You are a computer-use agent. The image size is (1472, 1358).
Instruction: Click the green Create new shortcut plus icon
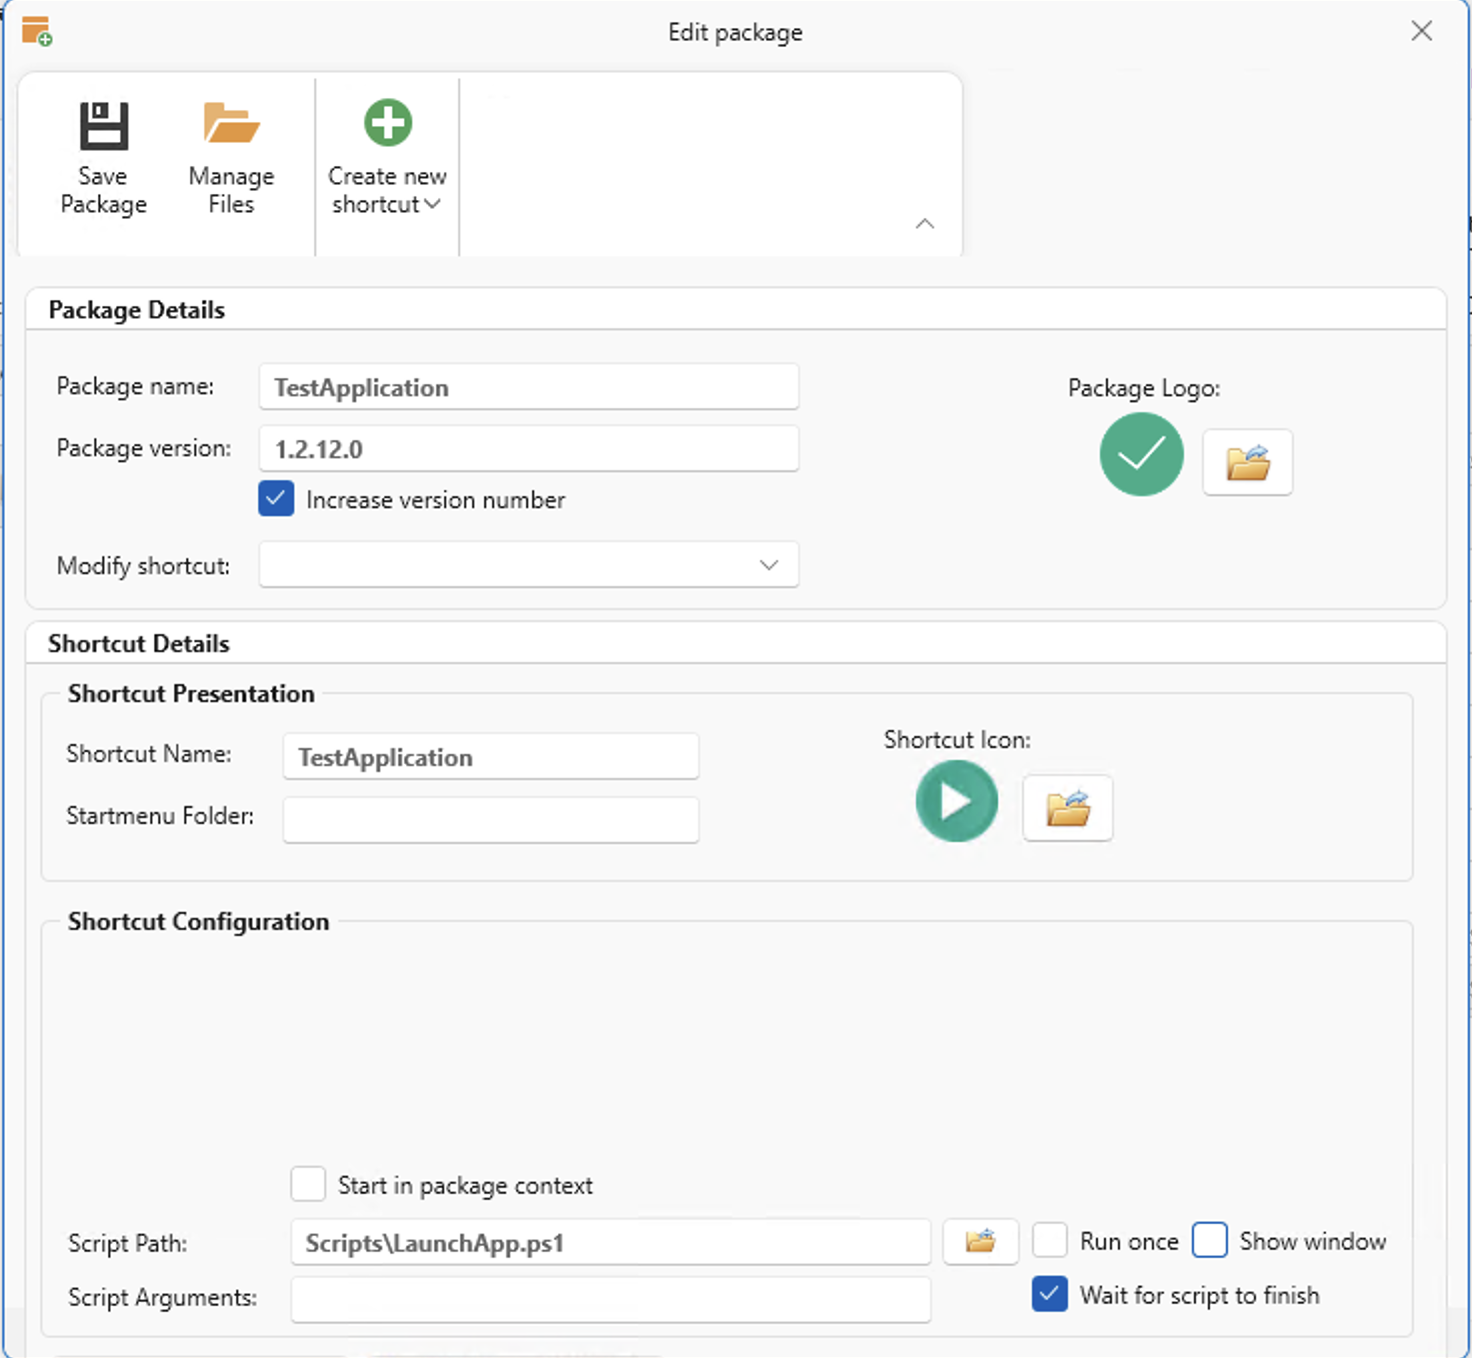point(387,124)
